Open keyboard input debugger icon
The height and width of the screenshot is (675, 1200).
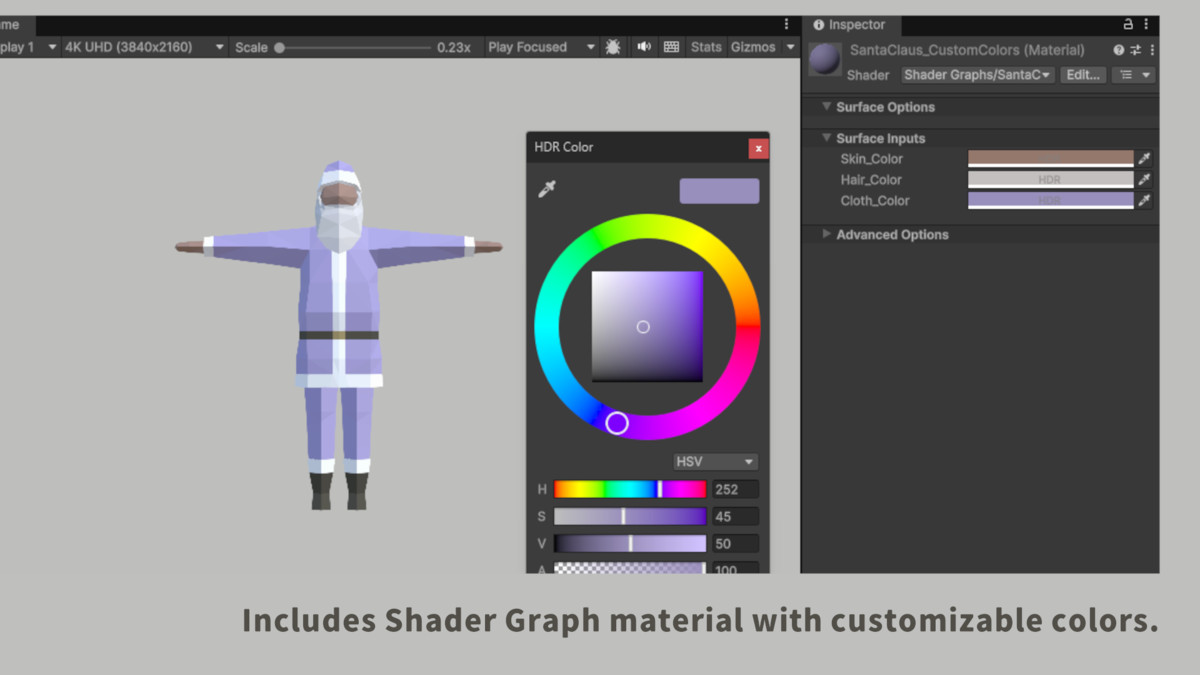click(670, 46)
